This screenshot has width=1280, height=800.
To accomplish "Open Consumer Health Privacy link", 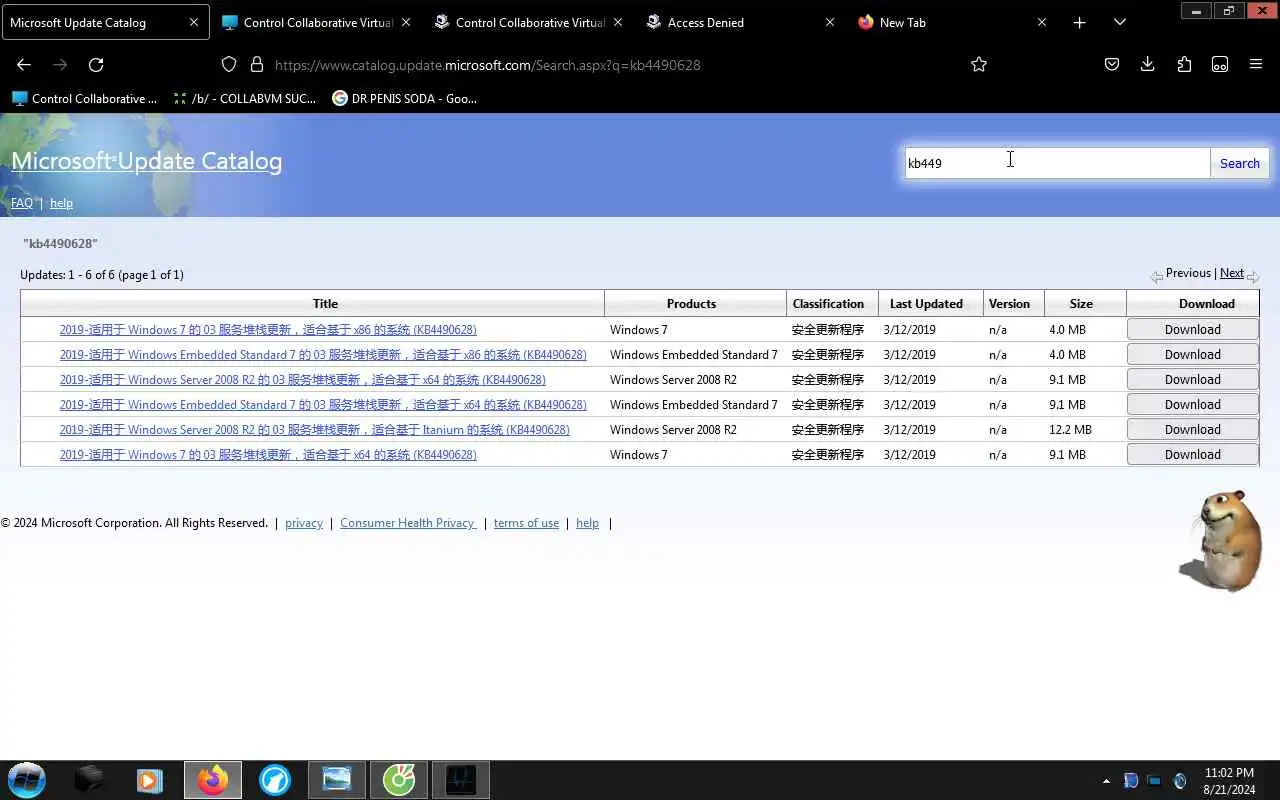I will (x=408, y=523).
